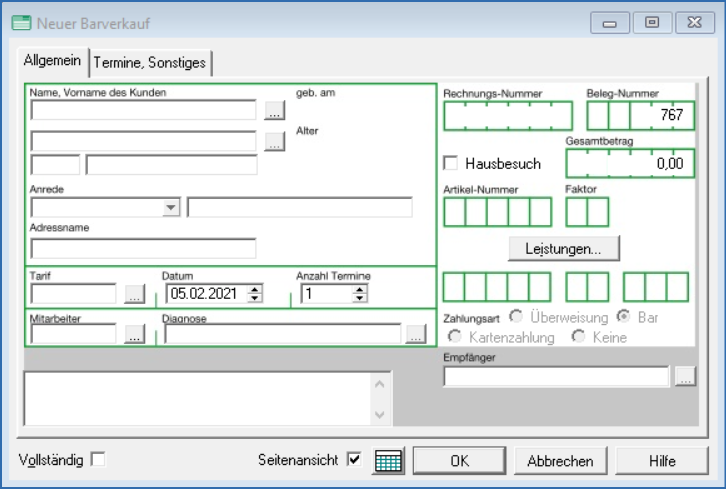Uncheck the Seitenansicht checkbox
726x489 pixels.
point(353,460)
